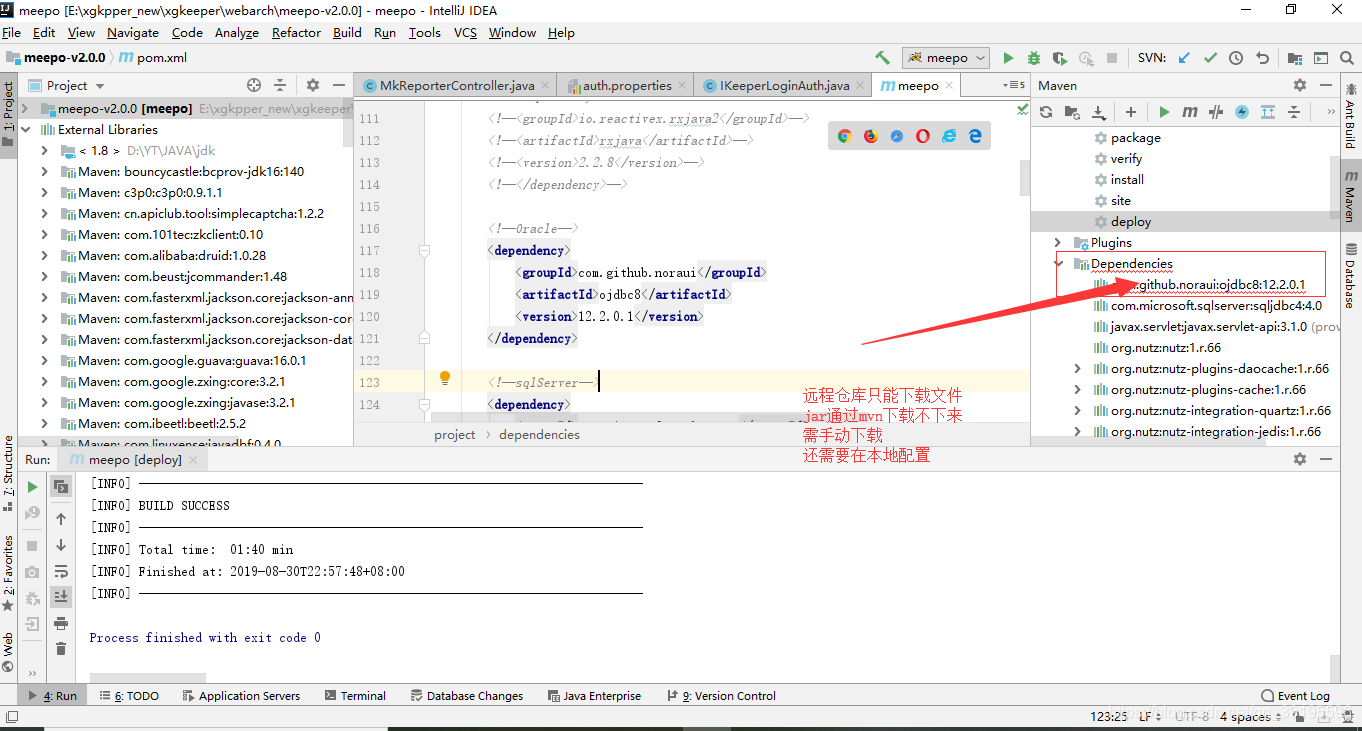Collapse External Libraries tree node

pyautogui.click(x=27, y=129)
